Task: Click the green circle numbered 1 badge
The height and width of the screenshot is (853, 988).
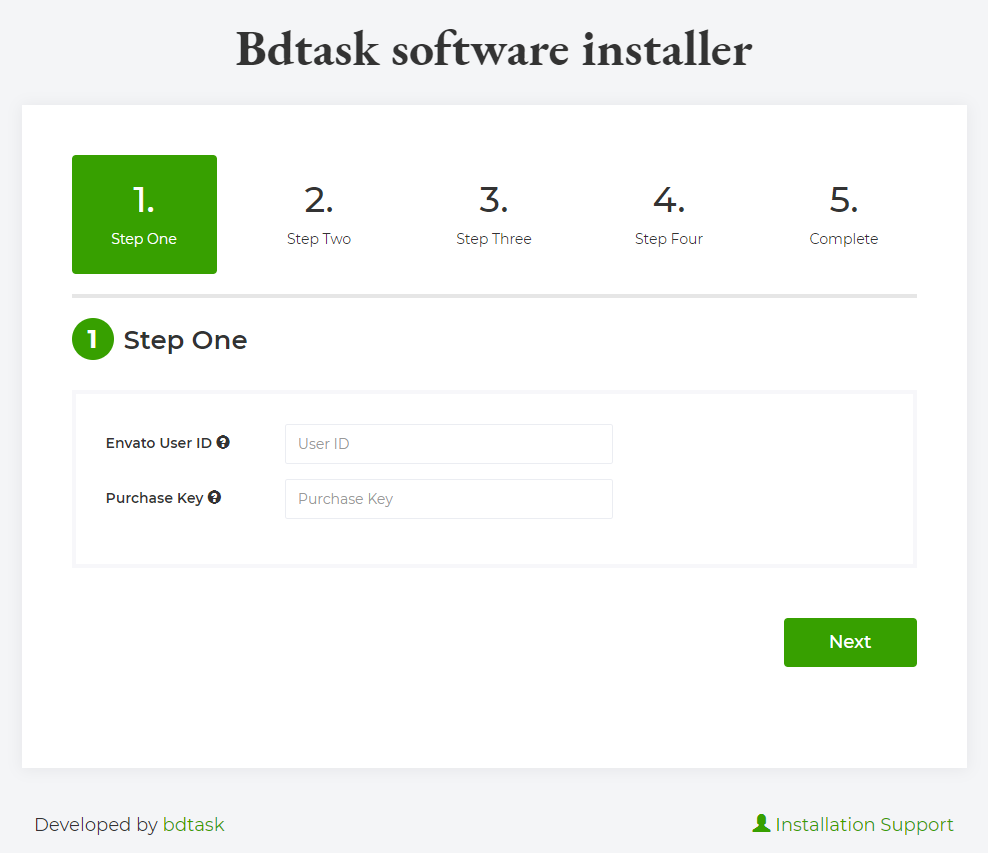Action: tap(93, 339)
